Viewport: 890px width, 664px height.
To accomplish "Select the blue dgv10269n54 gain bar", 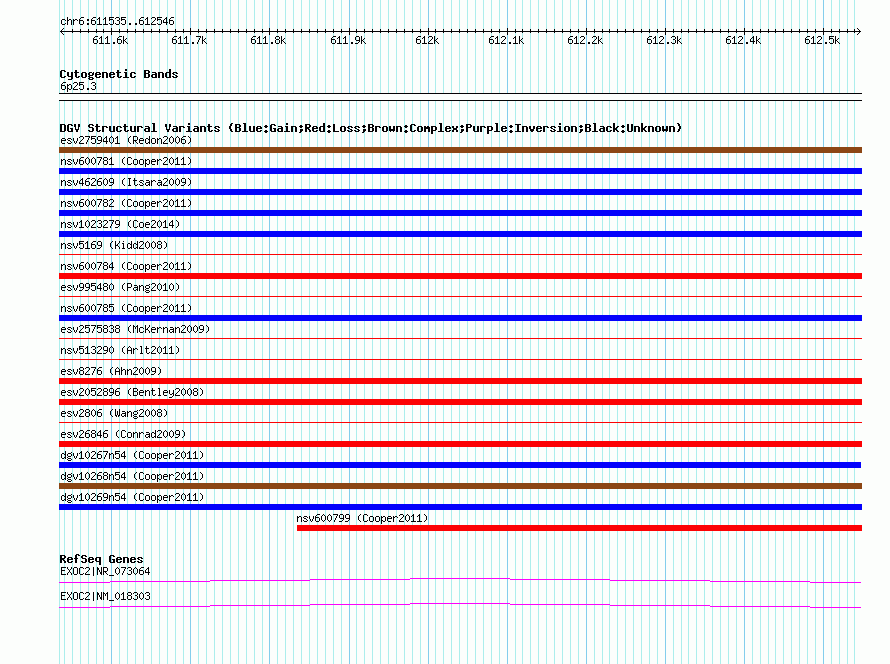I will (460, 507).
